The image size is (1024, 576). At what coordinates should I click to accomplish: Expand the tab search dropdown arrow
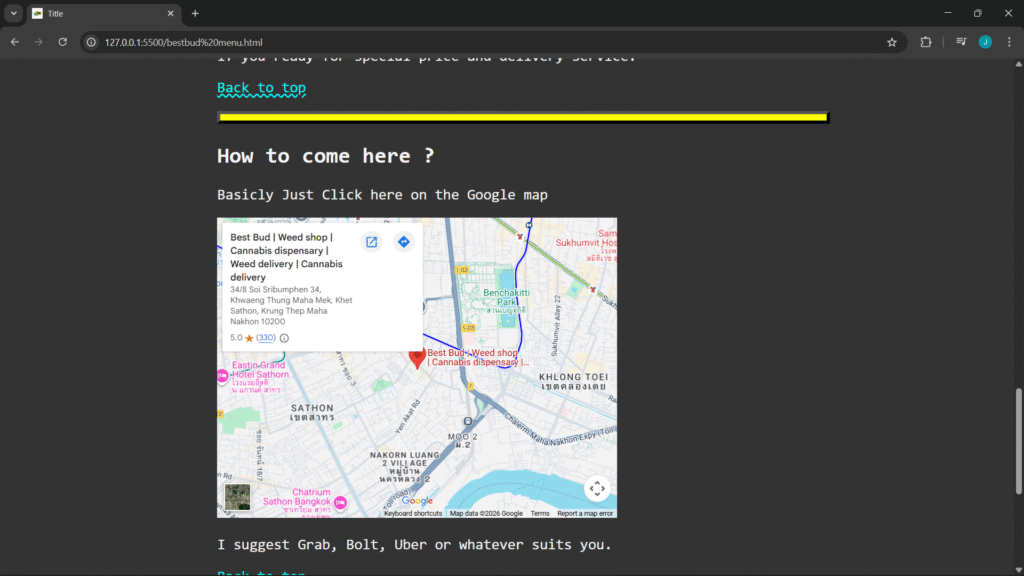pos(14,13)
